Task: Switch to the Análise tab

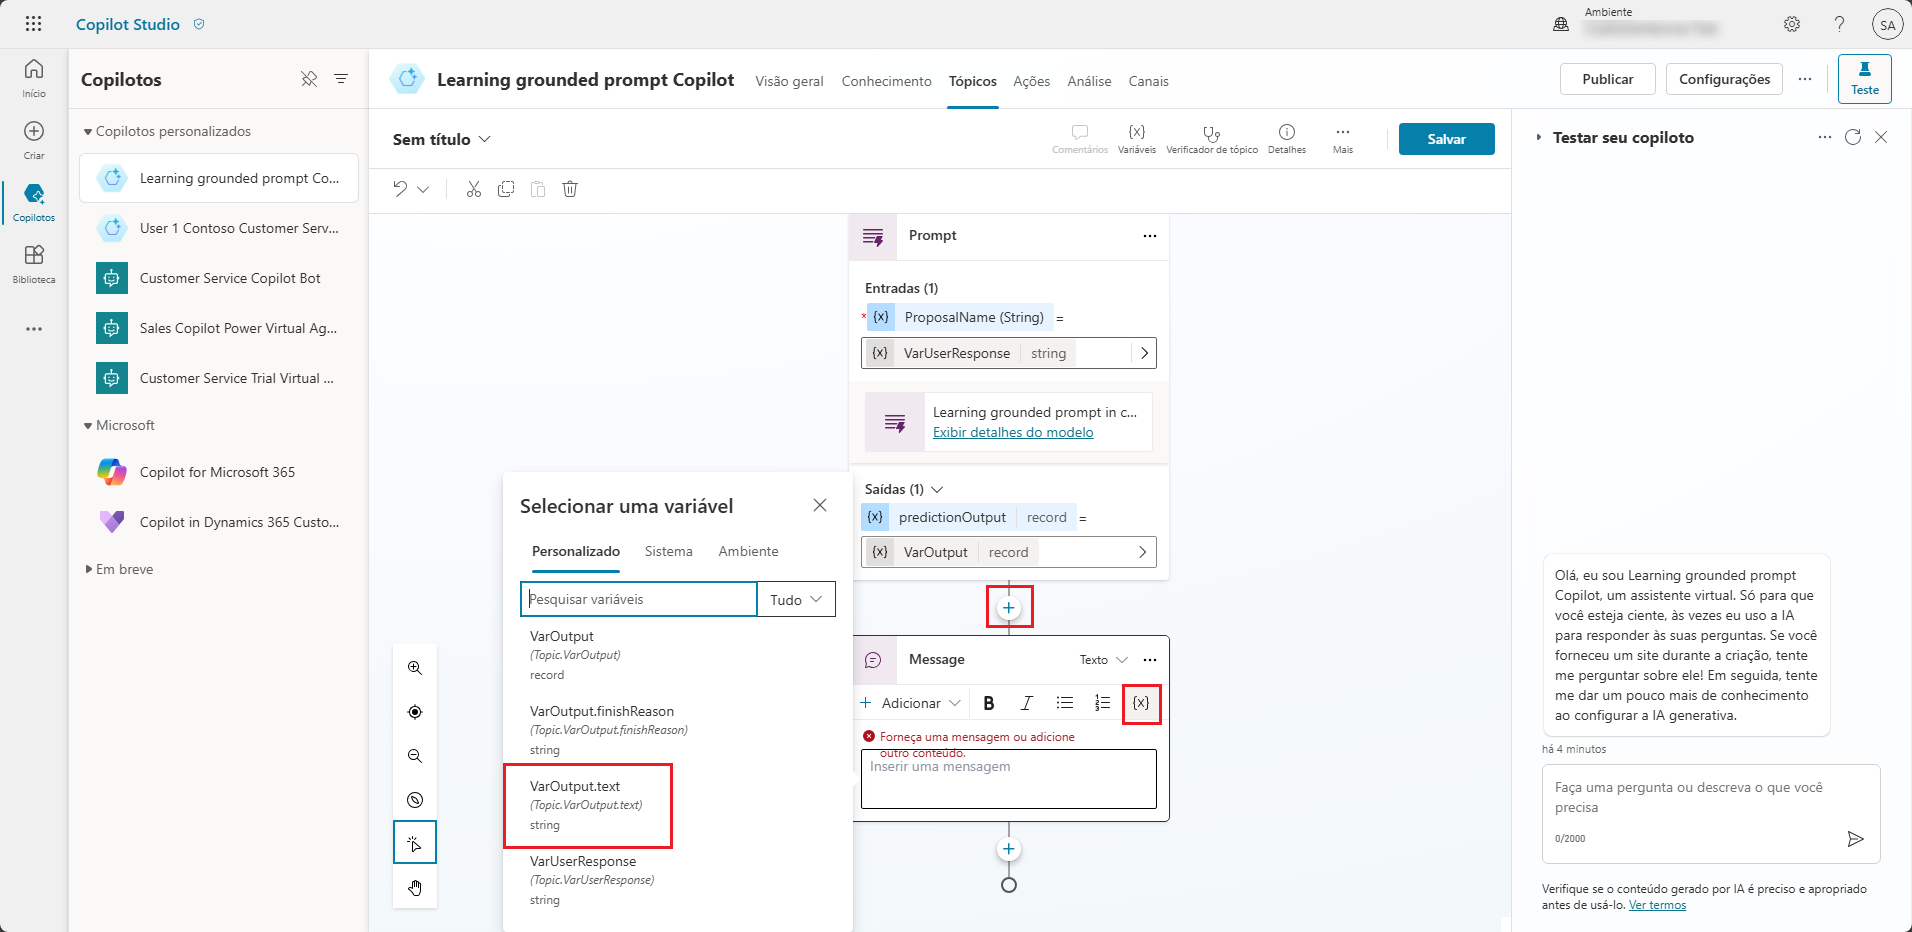Action: [x=1089, y=81]
